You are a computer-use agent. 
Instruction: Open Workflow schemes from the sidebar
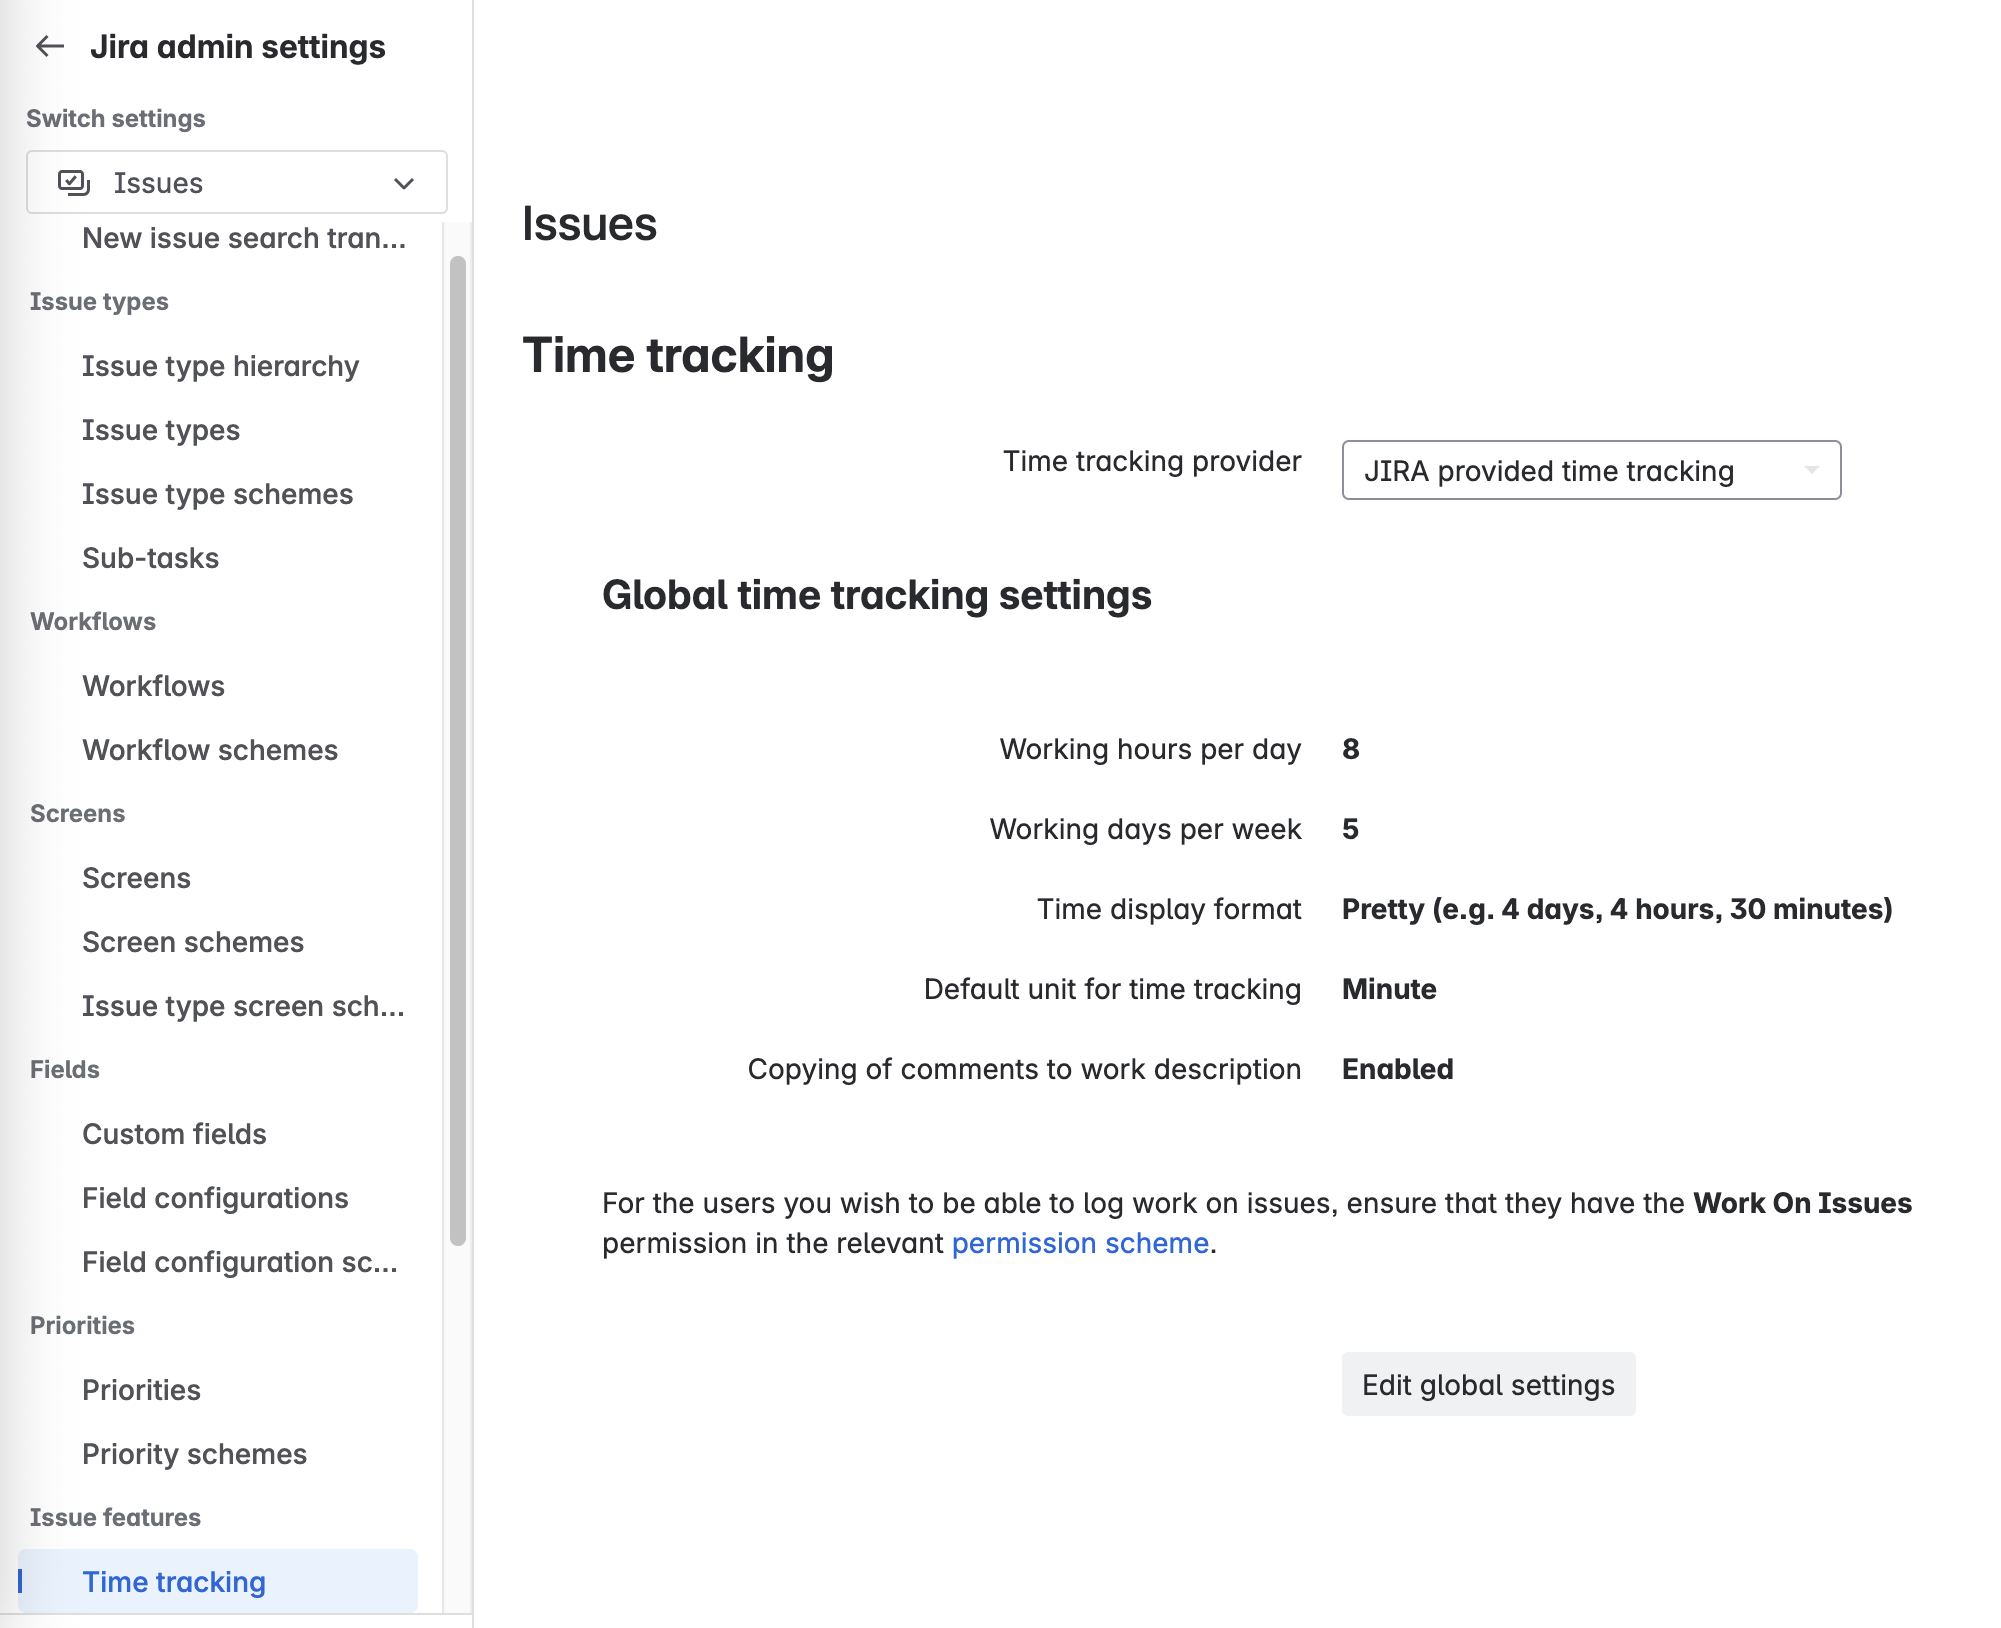[x=209, y=749]
